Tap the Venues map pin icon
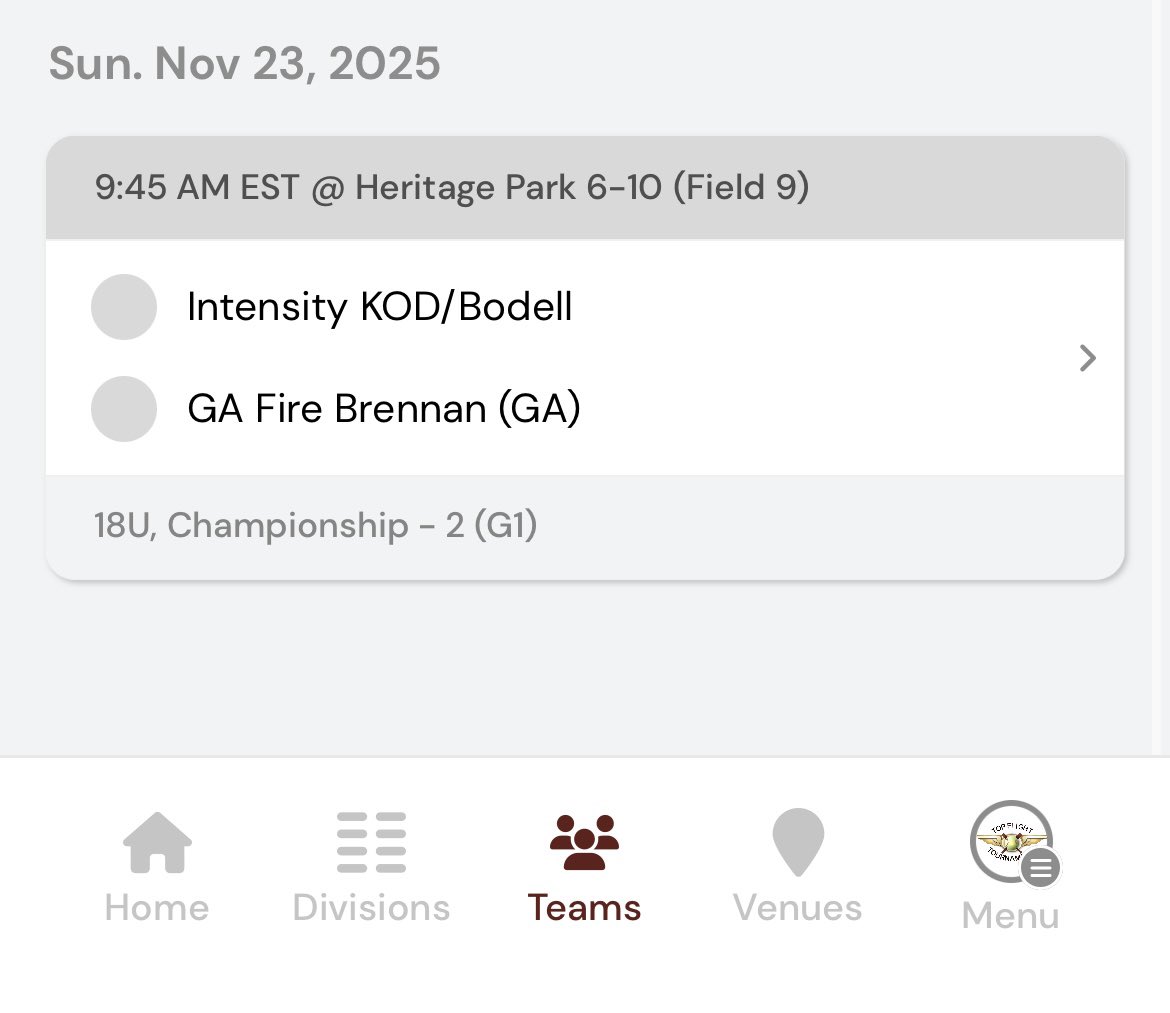This screenshot has width=1170, height=1013. pyautogui.click(x=798, y=842)
